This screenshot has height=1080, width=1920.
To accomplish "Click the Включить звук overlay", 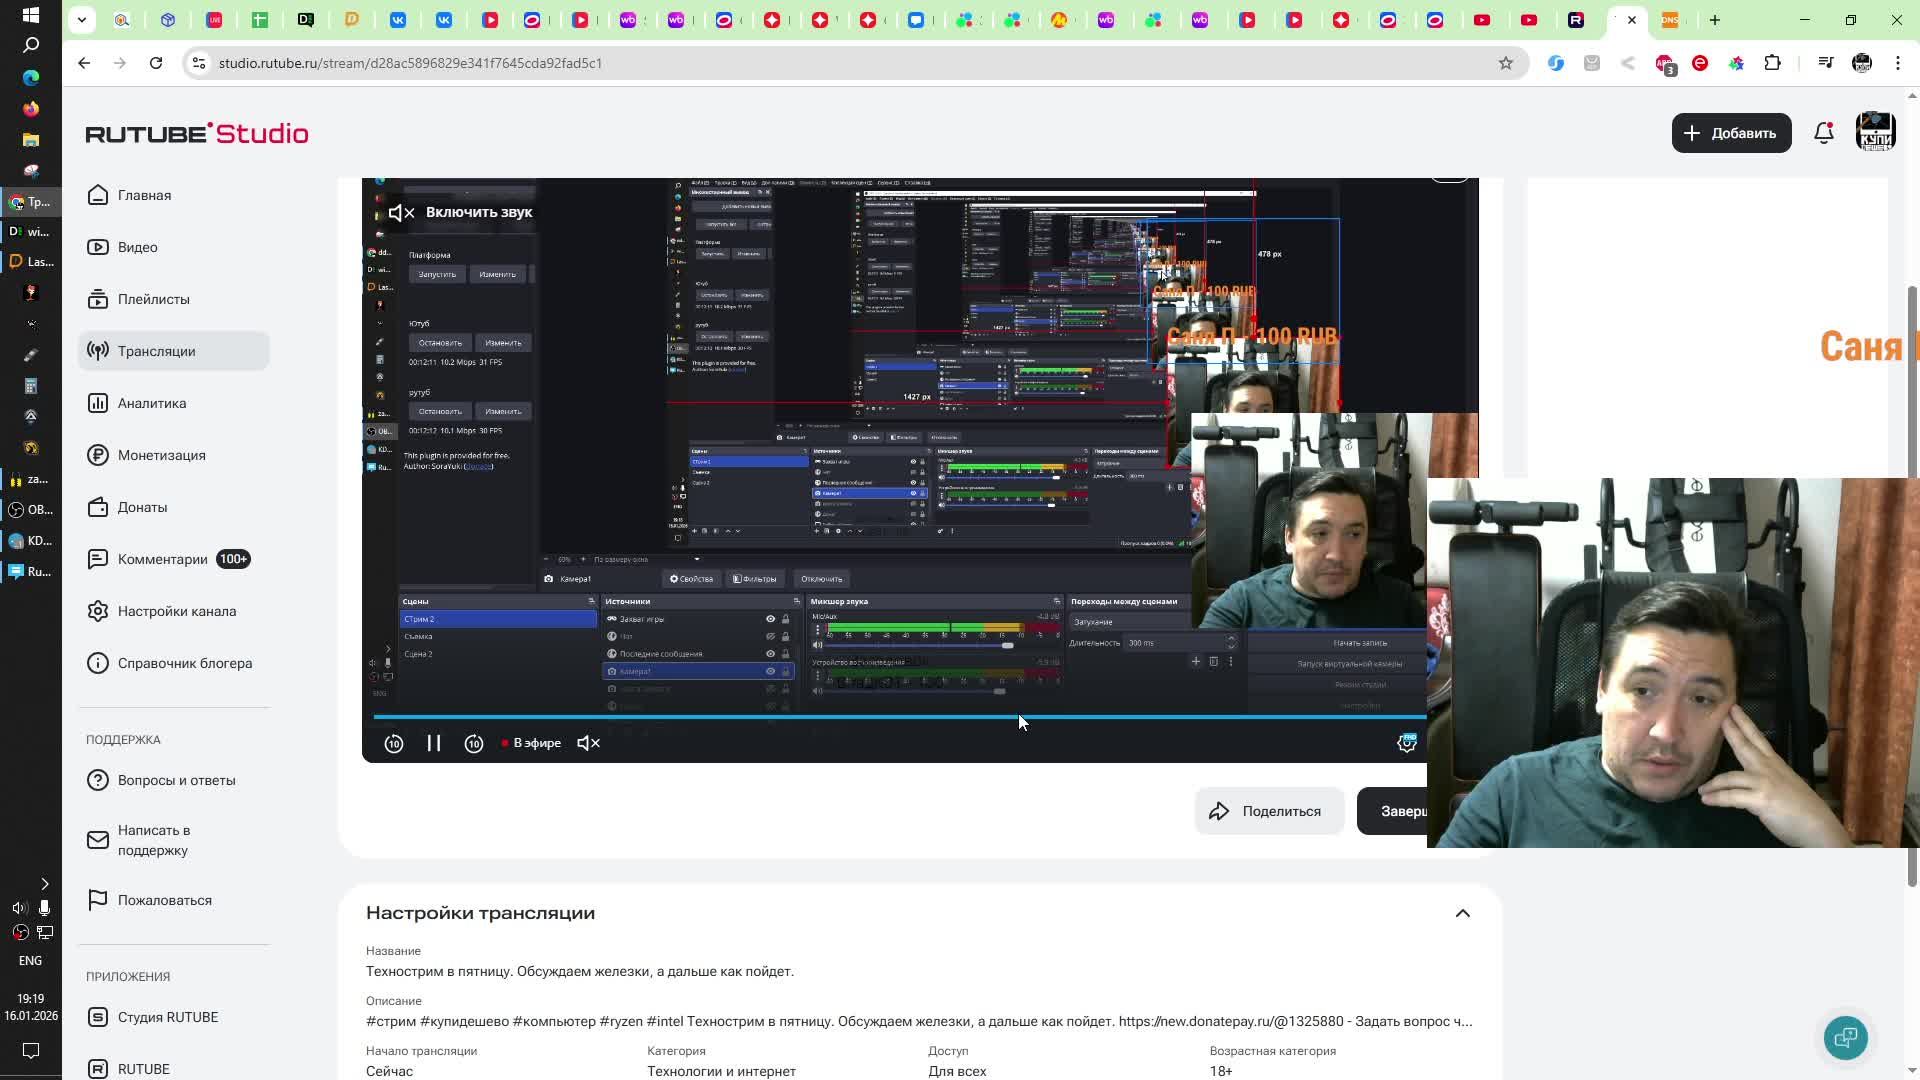I will point(461,212).
